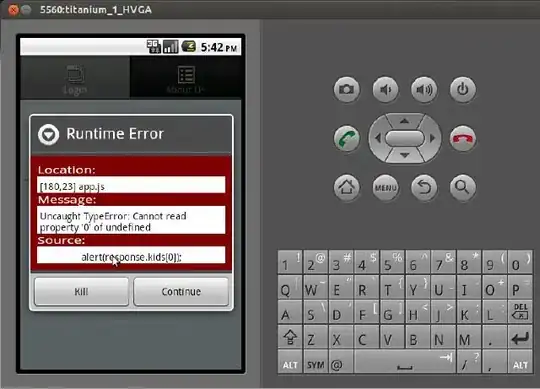Viewport: 540px width, 389px height.
Task: Click the period key on emulator keyboard
Action: (494, 338)
